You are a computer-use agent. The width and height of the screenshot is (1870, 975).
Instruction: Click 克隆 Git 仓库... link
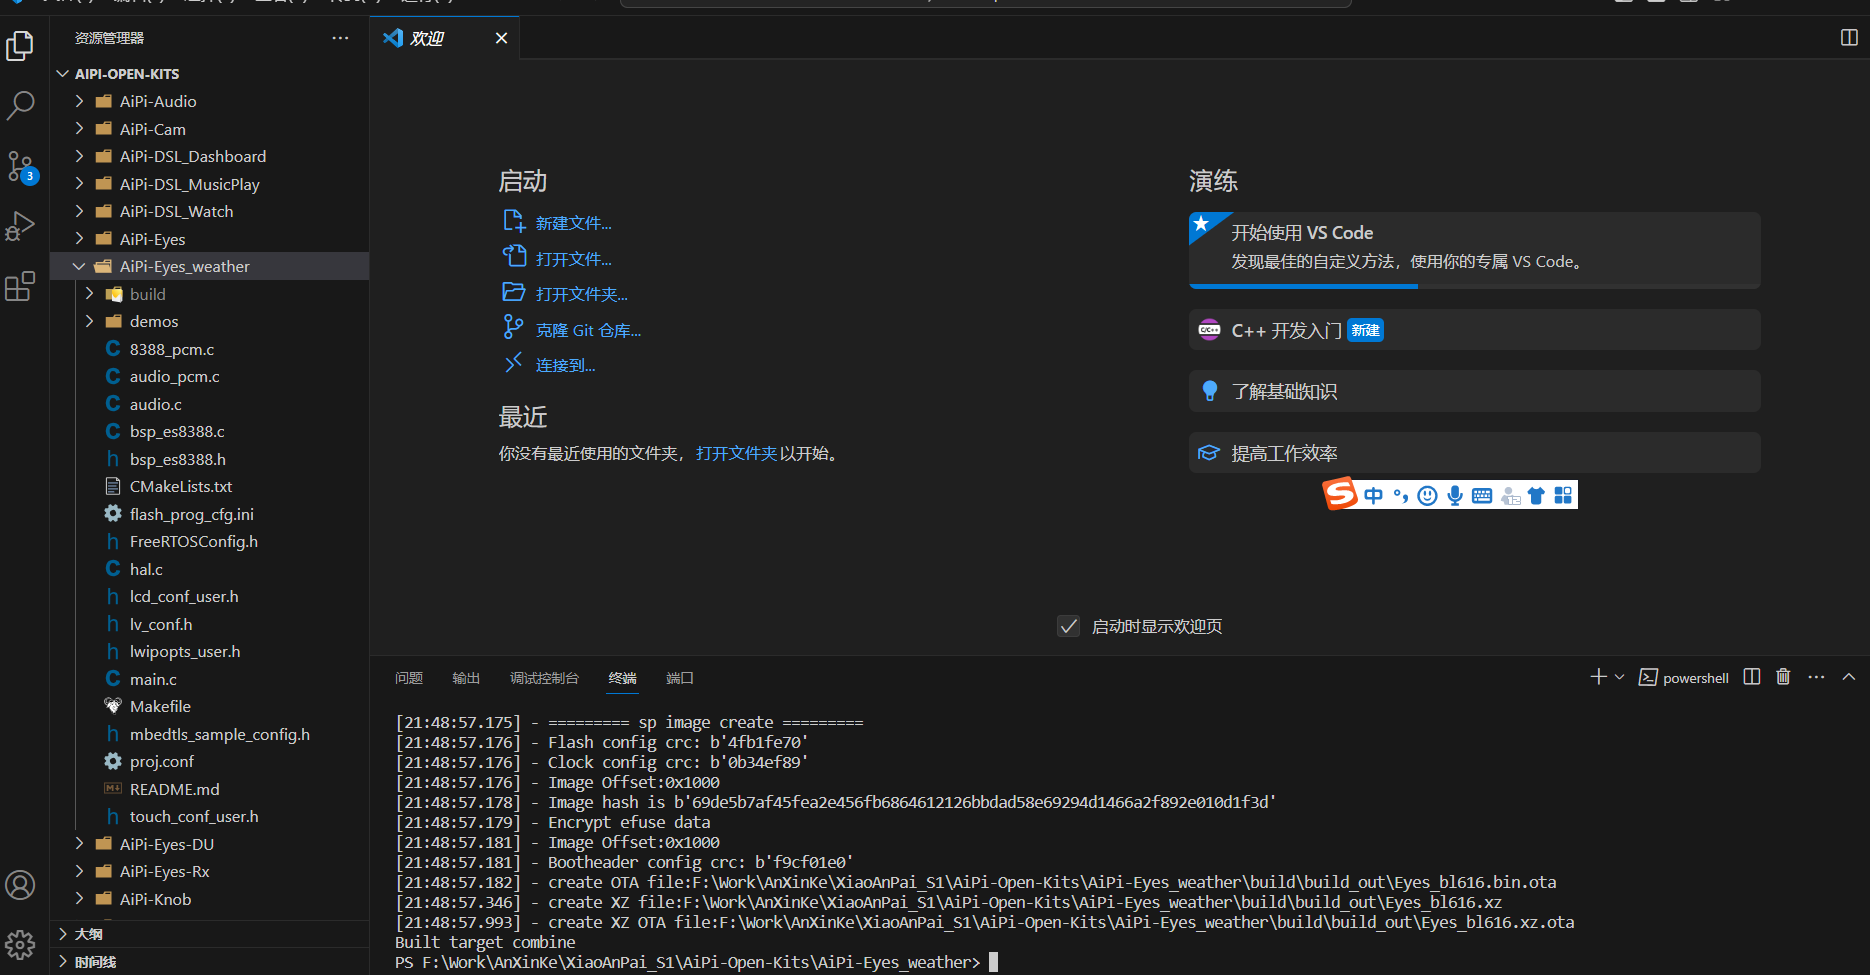click(x=588, y=330)
